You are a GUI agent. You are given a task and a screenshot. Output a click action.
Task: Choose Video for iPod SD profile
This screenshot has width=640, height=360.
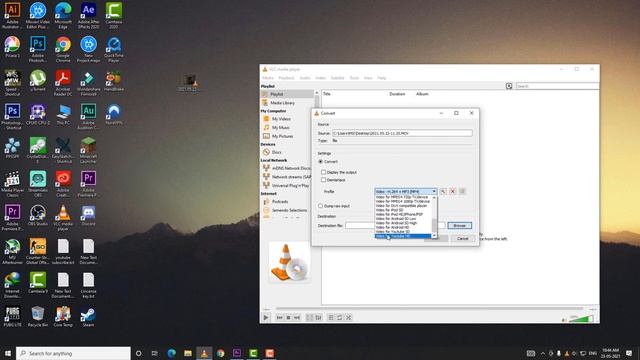(x=403, y=210)
